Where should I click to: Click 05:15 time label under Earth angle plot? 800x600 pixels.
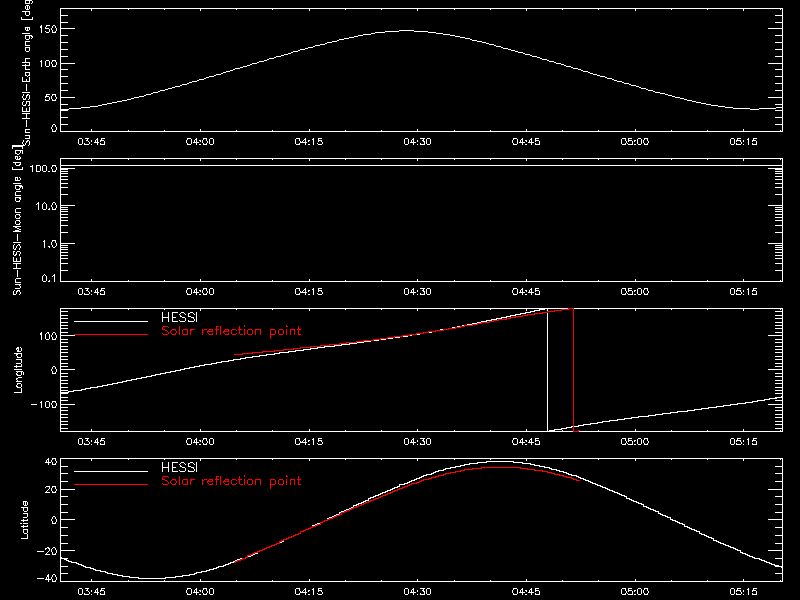click(x=743, y=142)
